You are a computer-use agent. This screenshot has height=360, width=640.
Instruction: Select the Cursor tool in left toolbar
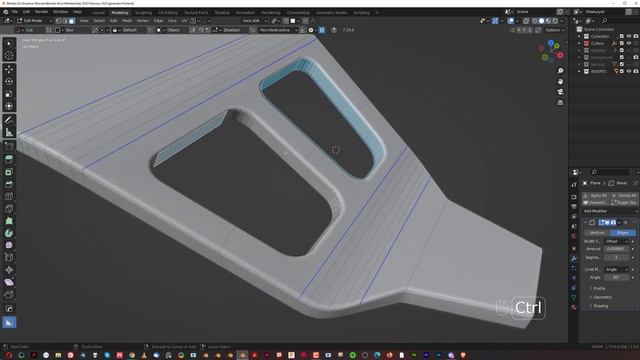pyautogui.click(x=9, y=56)
